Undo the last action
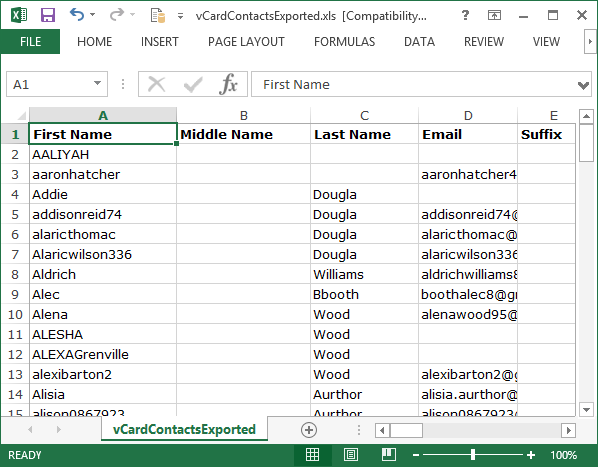Screen dimensions: 598x467 pos(77,15)
